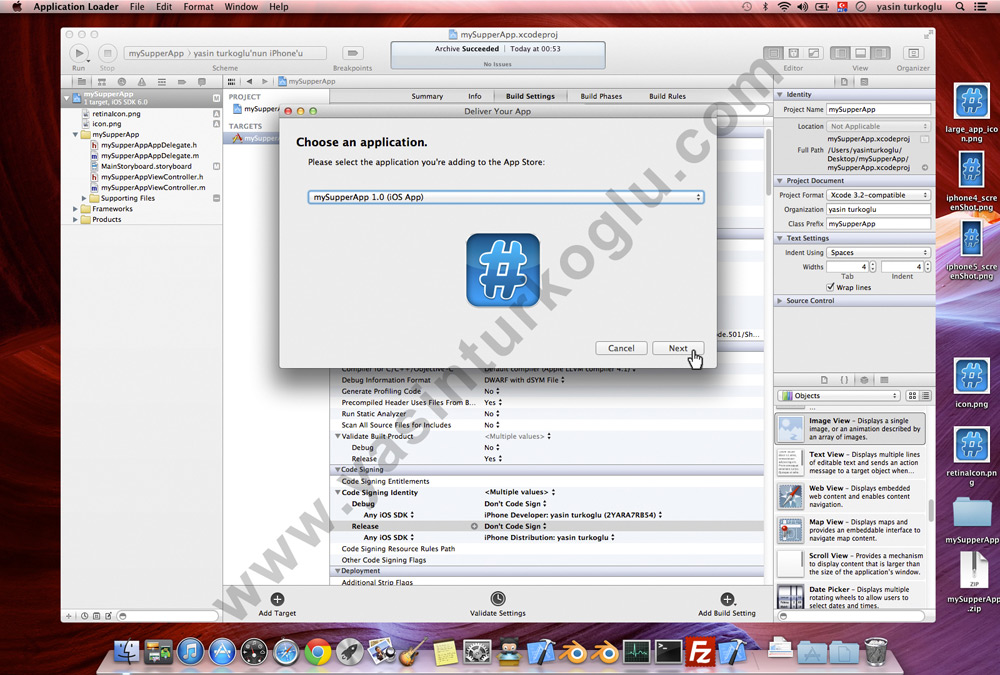Expand the Supporting Files group

(x=84, y=198)
